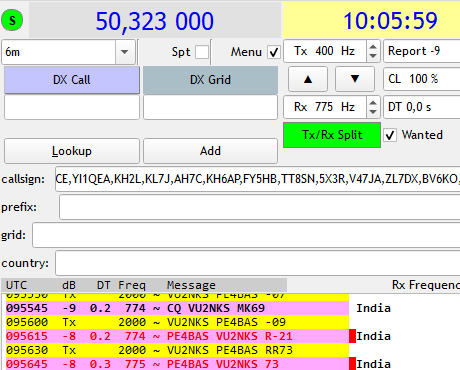Toggle the green Tx/Rx Split button
The width and height of the screenshot is (460, 370).
pyautogui.click(x=332, y=135)
